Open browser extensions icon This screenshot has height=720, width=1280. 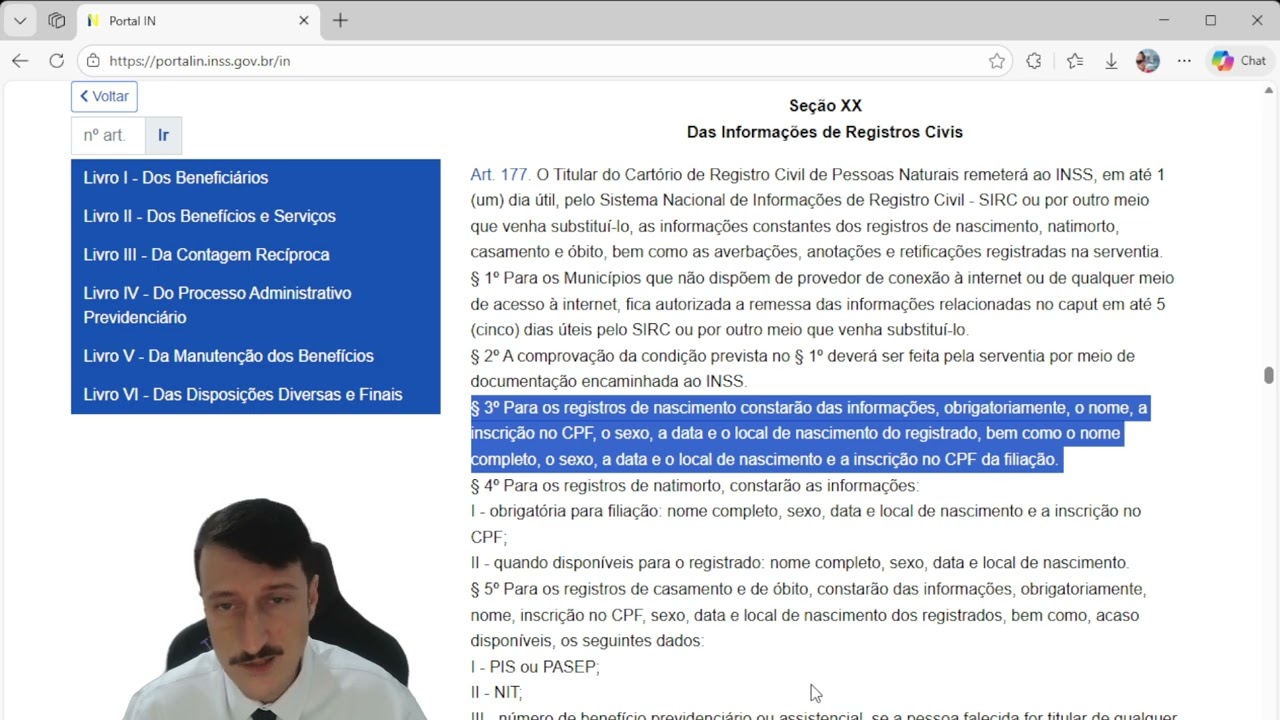click(x=1034, y=61)
